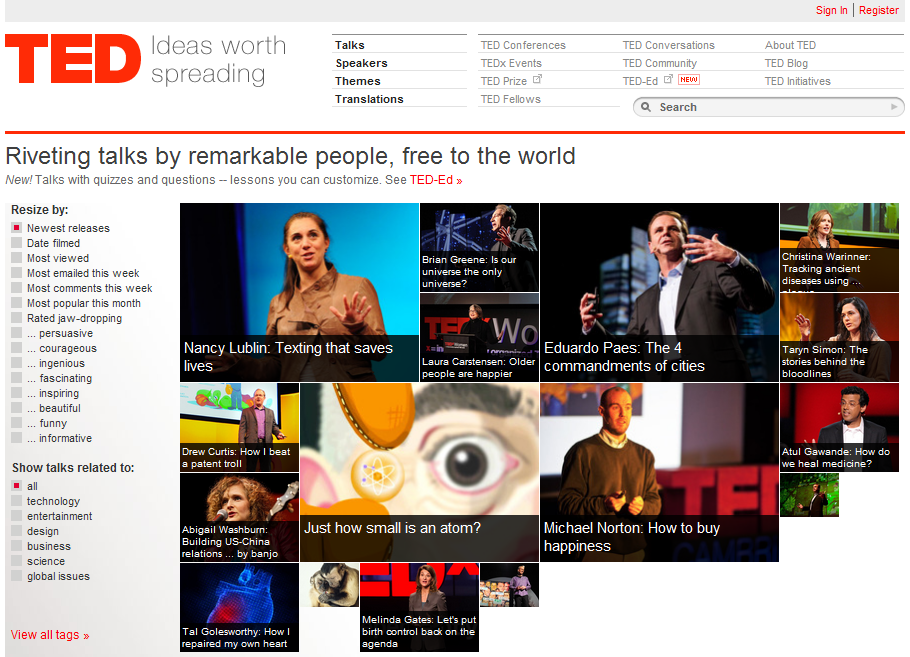The width and height of the screenshot is (910, 657).
Task: Filter talks by business
Action: (x=16, y=546)
